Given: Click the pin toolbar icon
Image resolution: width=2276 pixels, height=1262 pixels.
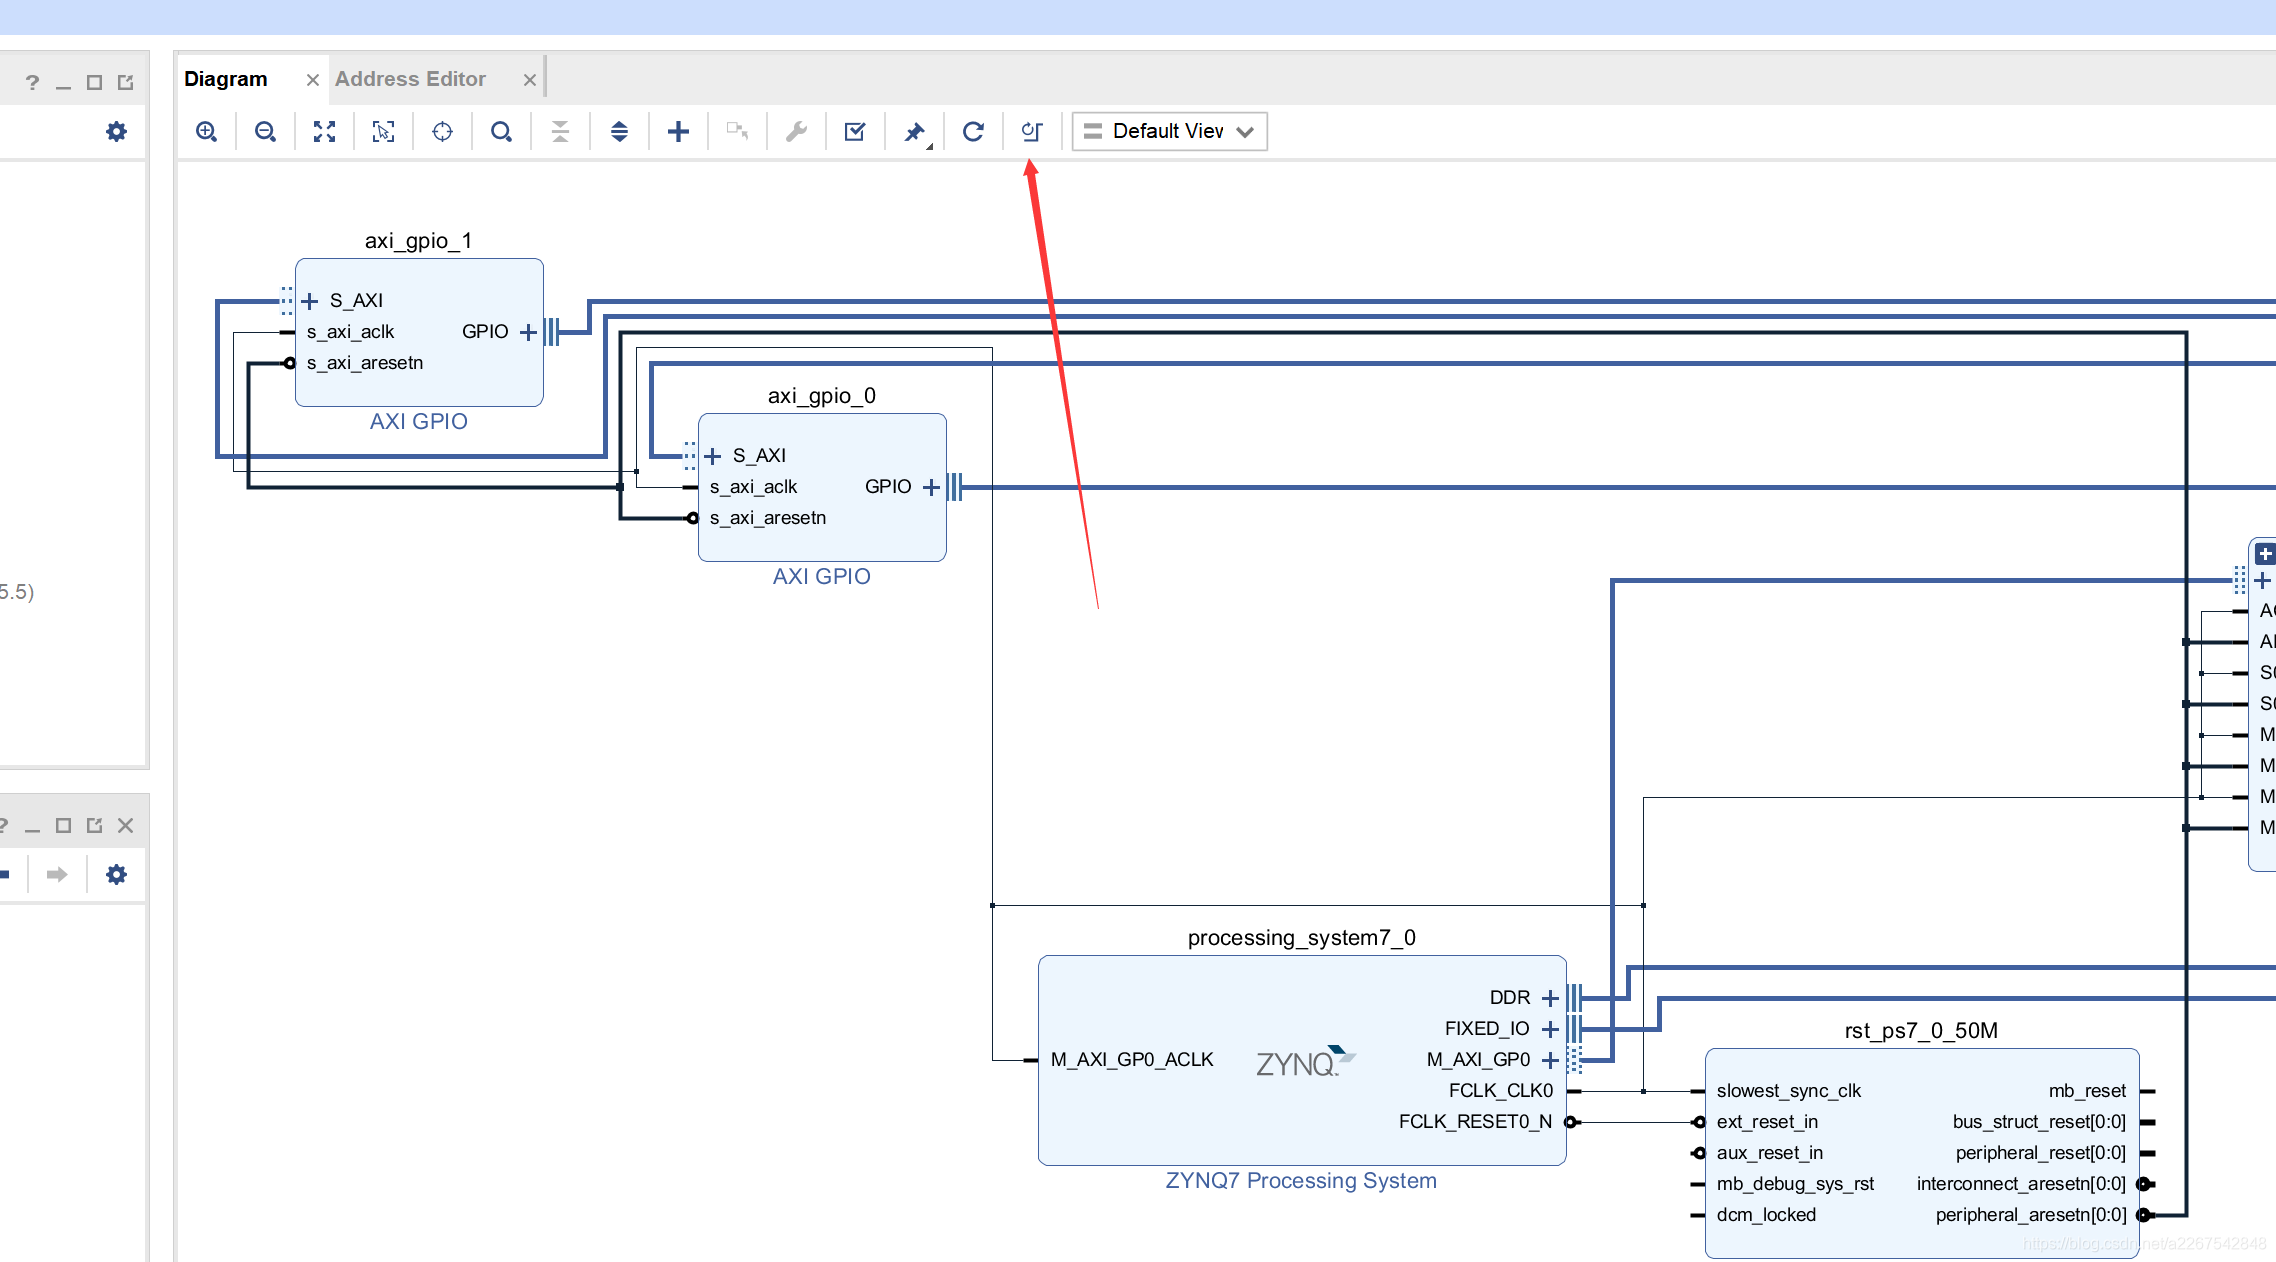Looking at the screenshot, I should click(x=914, y=131).
